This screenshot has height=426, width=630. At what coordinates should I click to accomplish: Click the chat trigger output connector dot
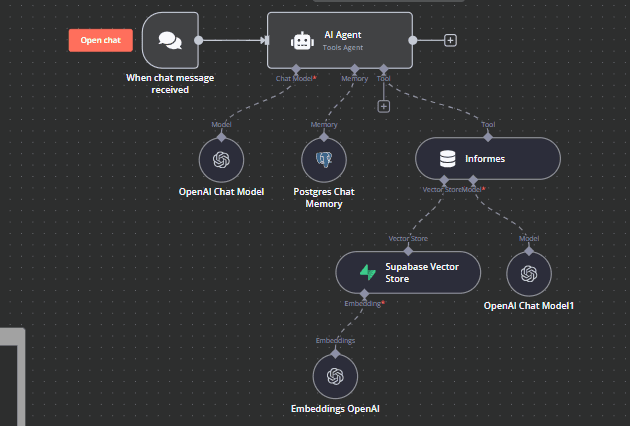pos(198,40)
